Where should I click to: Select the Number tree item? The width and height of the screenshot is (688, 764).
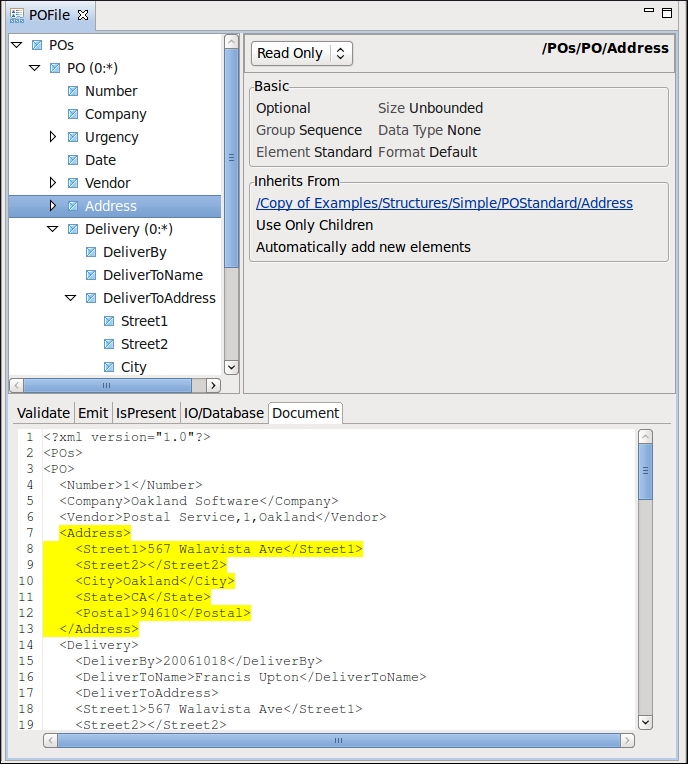click(111, 91)
